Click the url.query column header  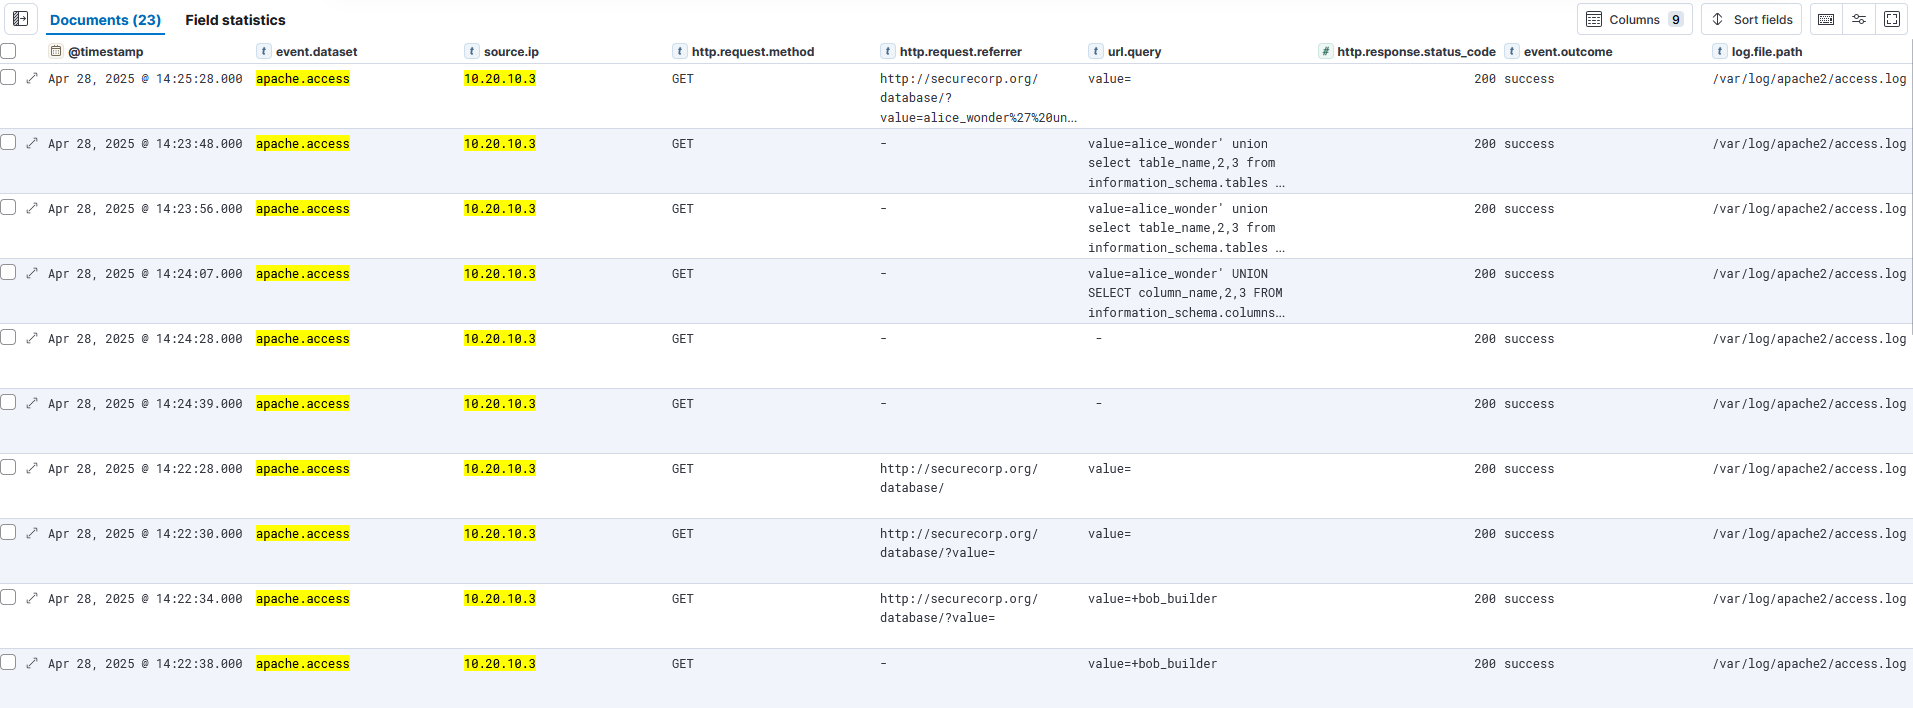pos(1134,52)
